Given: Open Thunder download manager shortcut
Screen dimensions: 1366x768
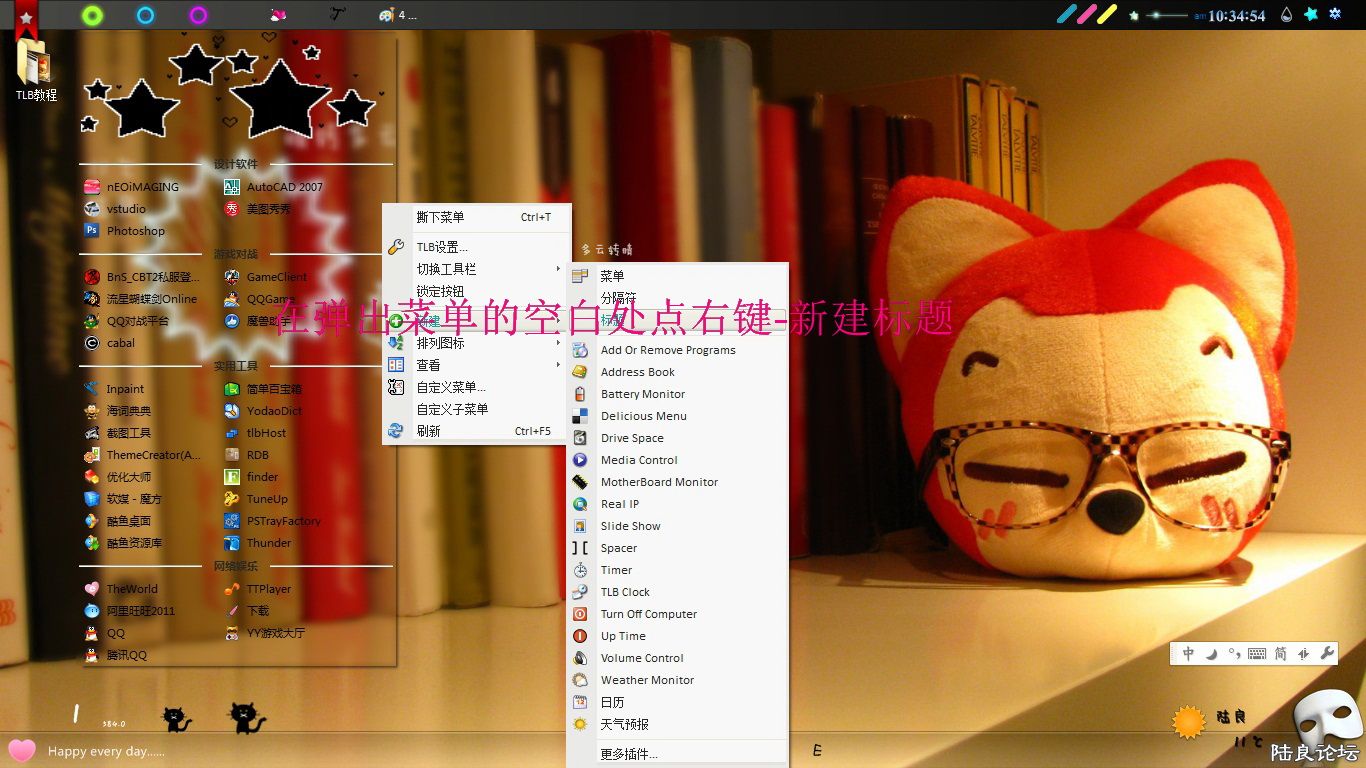Looking at the screenshot, I should 268,543.
